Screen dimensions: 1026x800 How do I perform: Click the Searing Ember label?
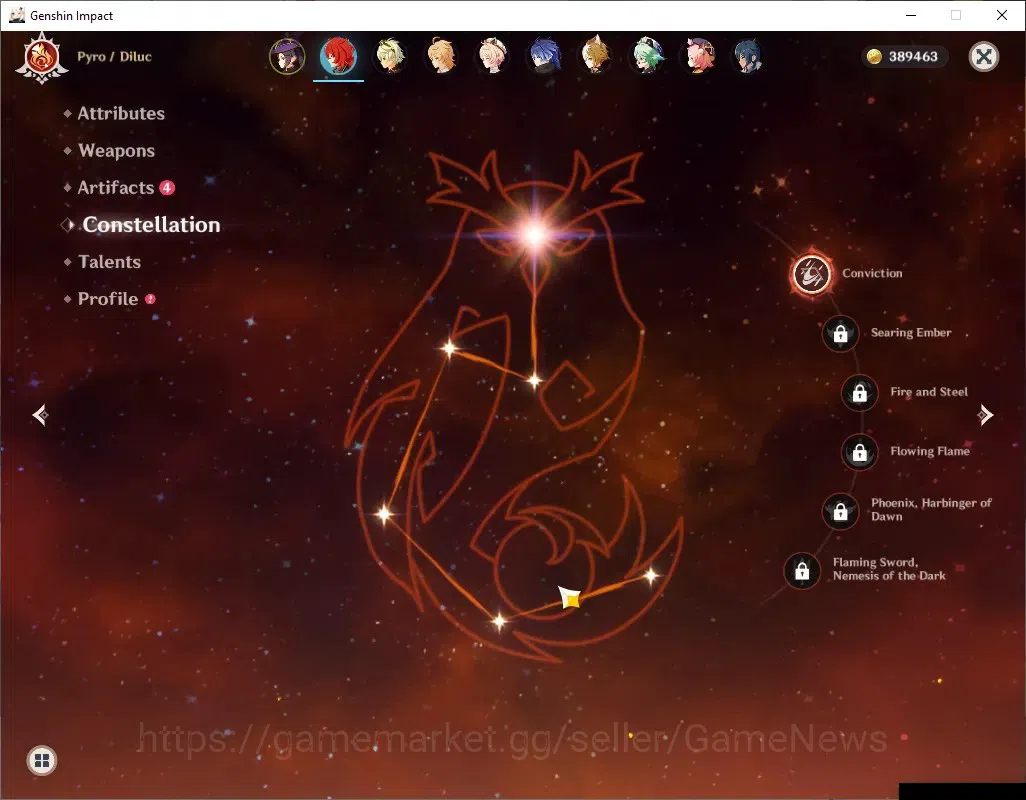(x=911, y=332)
